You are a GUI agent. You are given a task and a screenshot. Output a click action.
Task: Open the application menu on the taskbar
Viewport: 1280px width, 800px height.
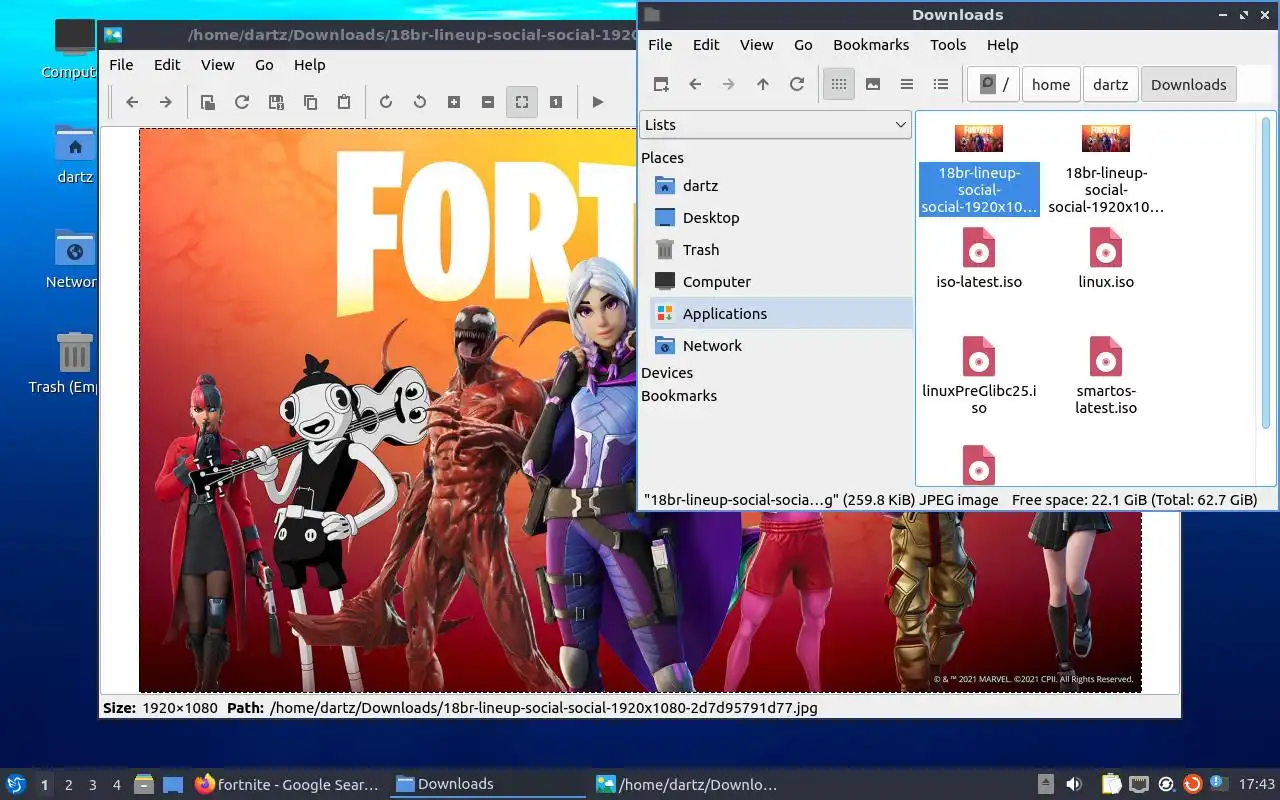(15, 784)
